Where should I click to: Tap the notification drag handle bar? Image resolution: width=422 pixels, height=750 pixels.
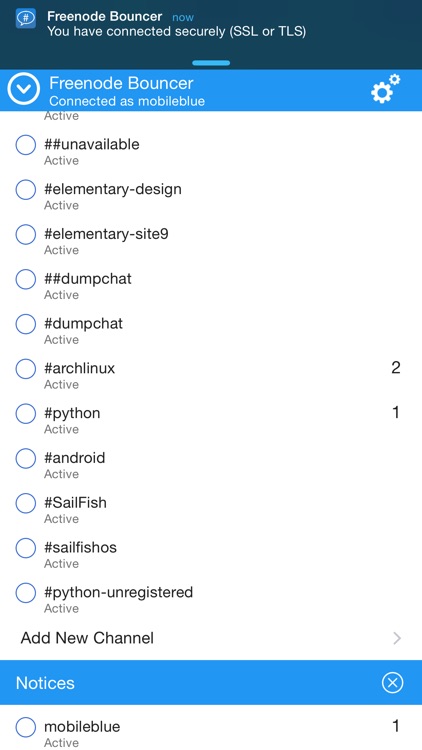pos(211,63)
